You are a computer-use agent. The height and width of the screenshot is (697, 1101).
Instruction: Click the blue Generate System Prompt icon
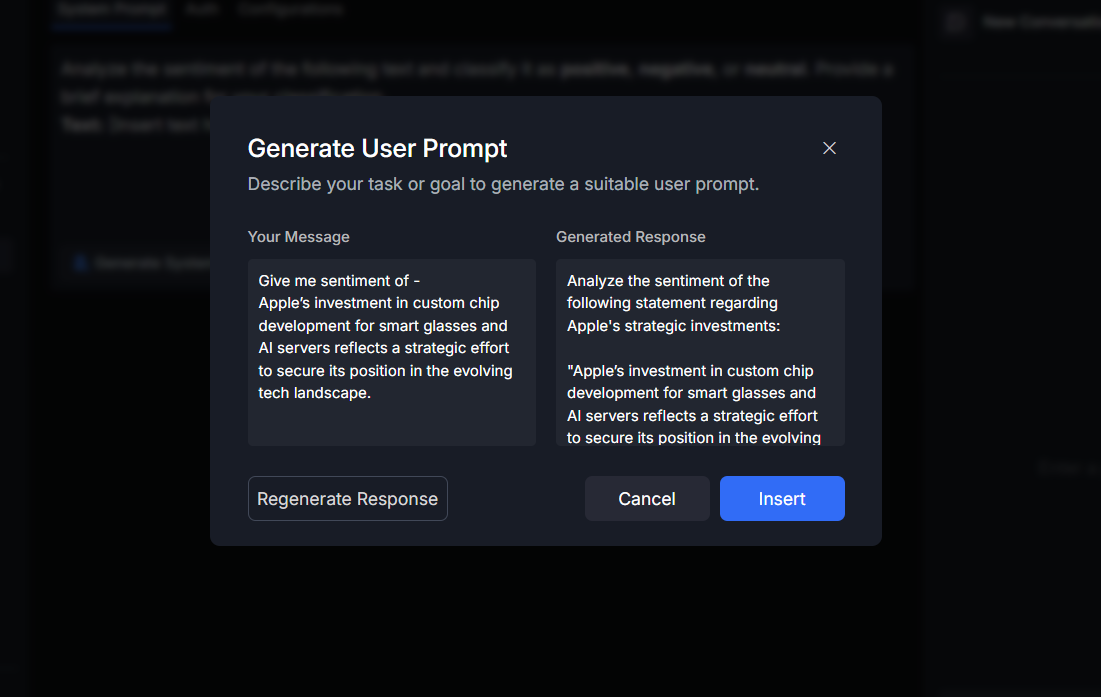coord(81,263)
